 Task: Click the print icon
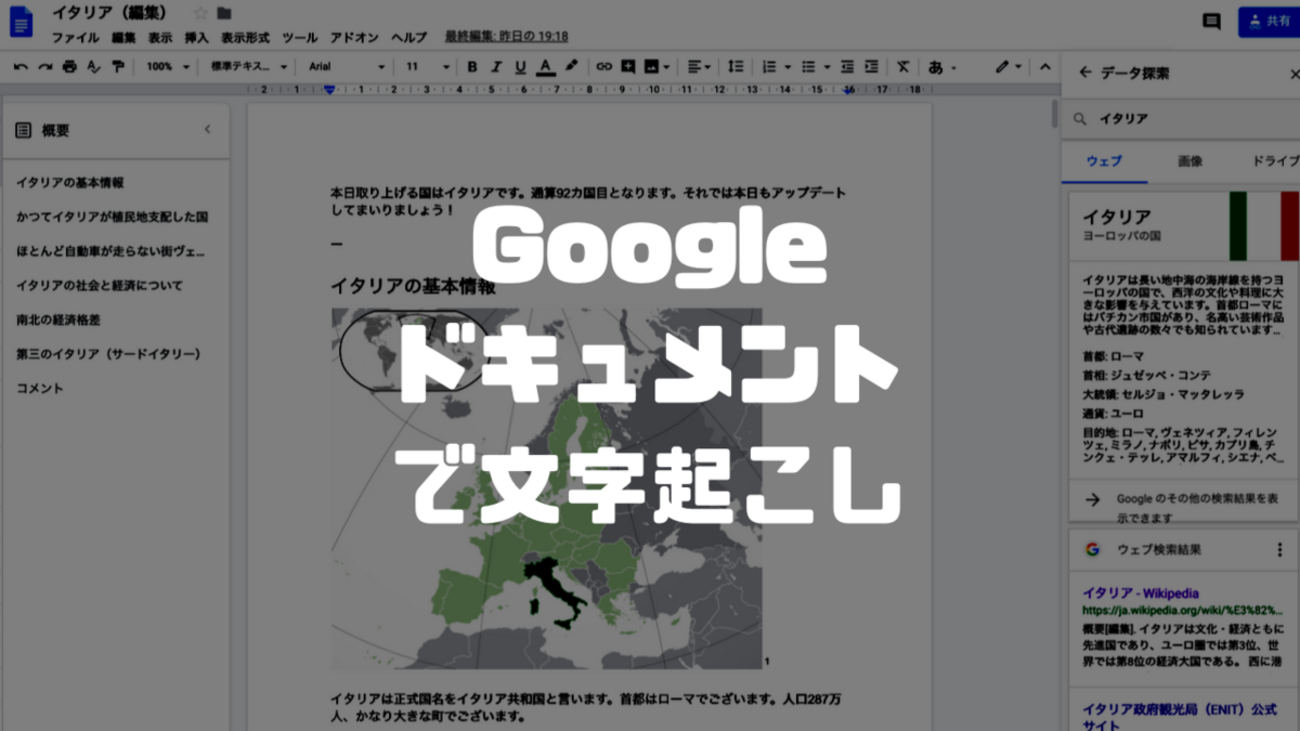point(69,67)
